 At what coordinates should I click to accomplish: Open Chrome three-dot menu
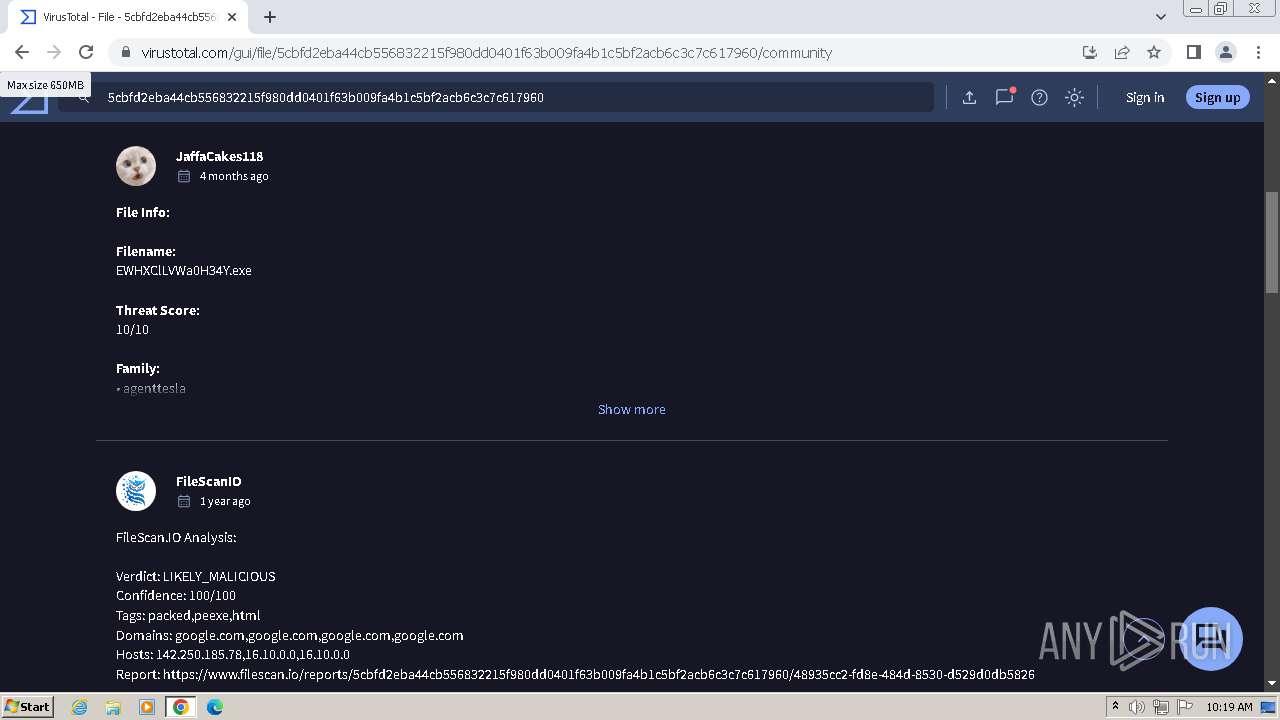coord(1258,52)
